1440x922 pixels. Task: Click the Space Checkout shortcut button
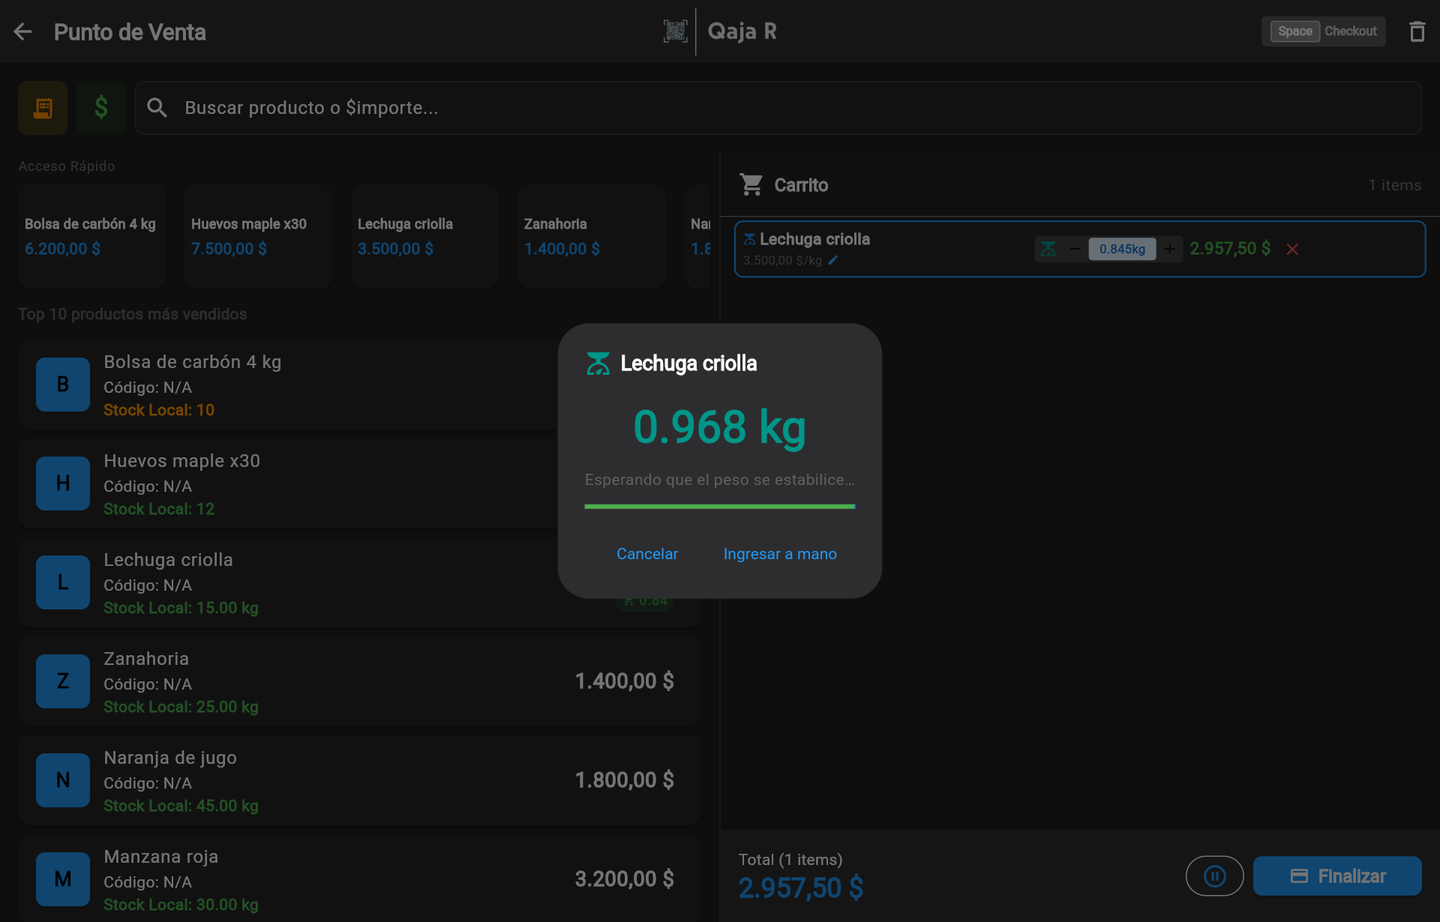1324,32
